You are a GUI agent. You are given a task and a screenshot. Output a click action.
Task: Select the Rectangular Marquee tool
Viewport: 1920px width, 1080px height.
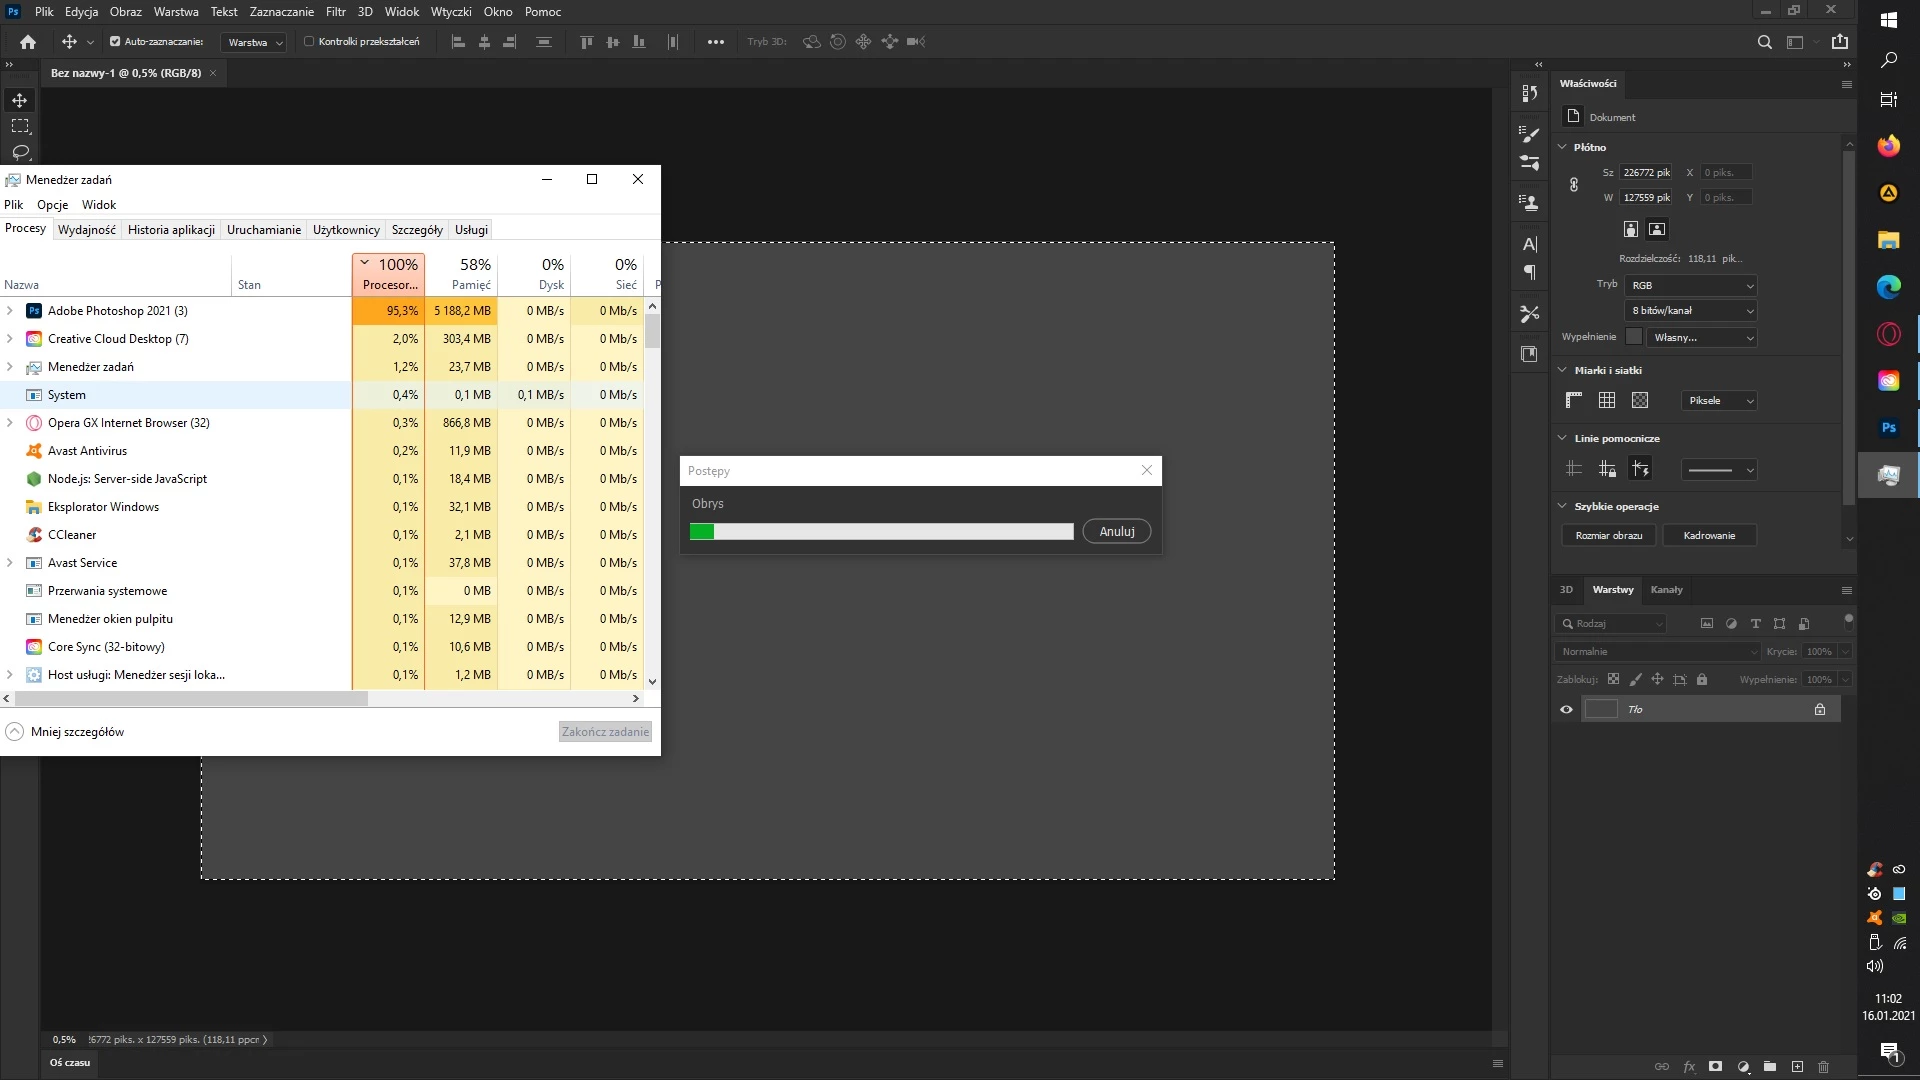[20, 126]
